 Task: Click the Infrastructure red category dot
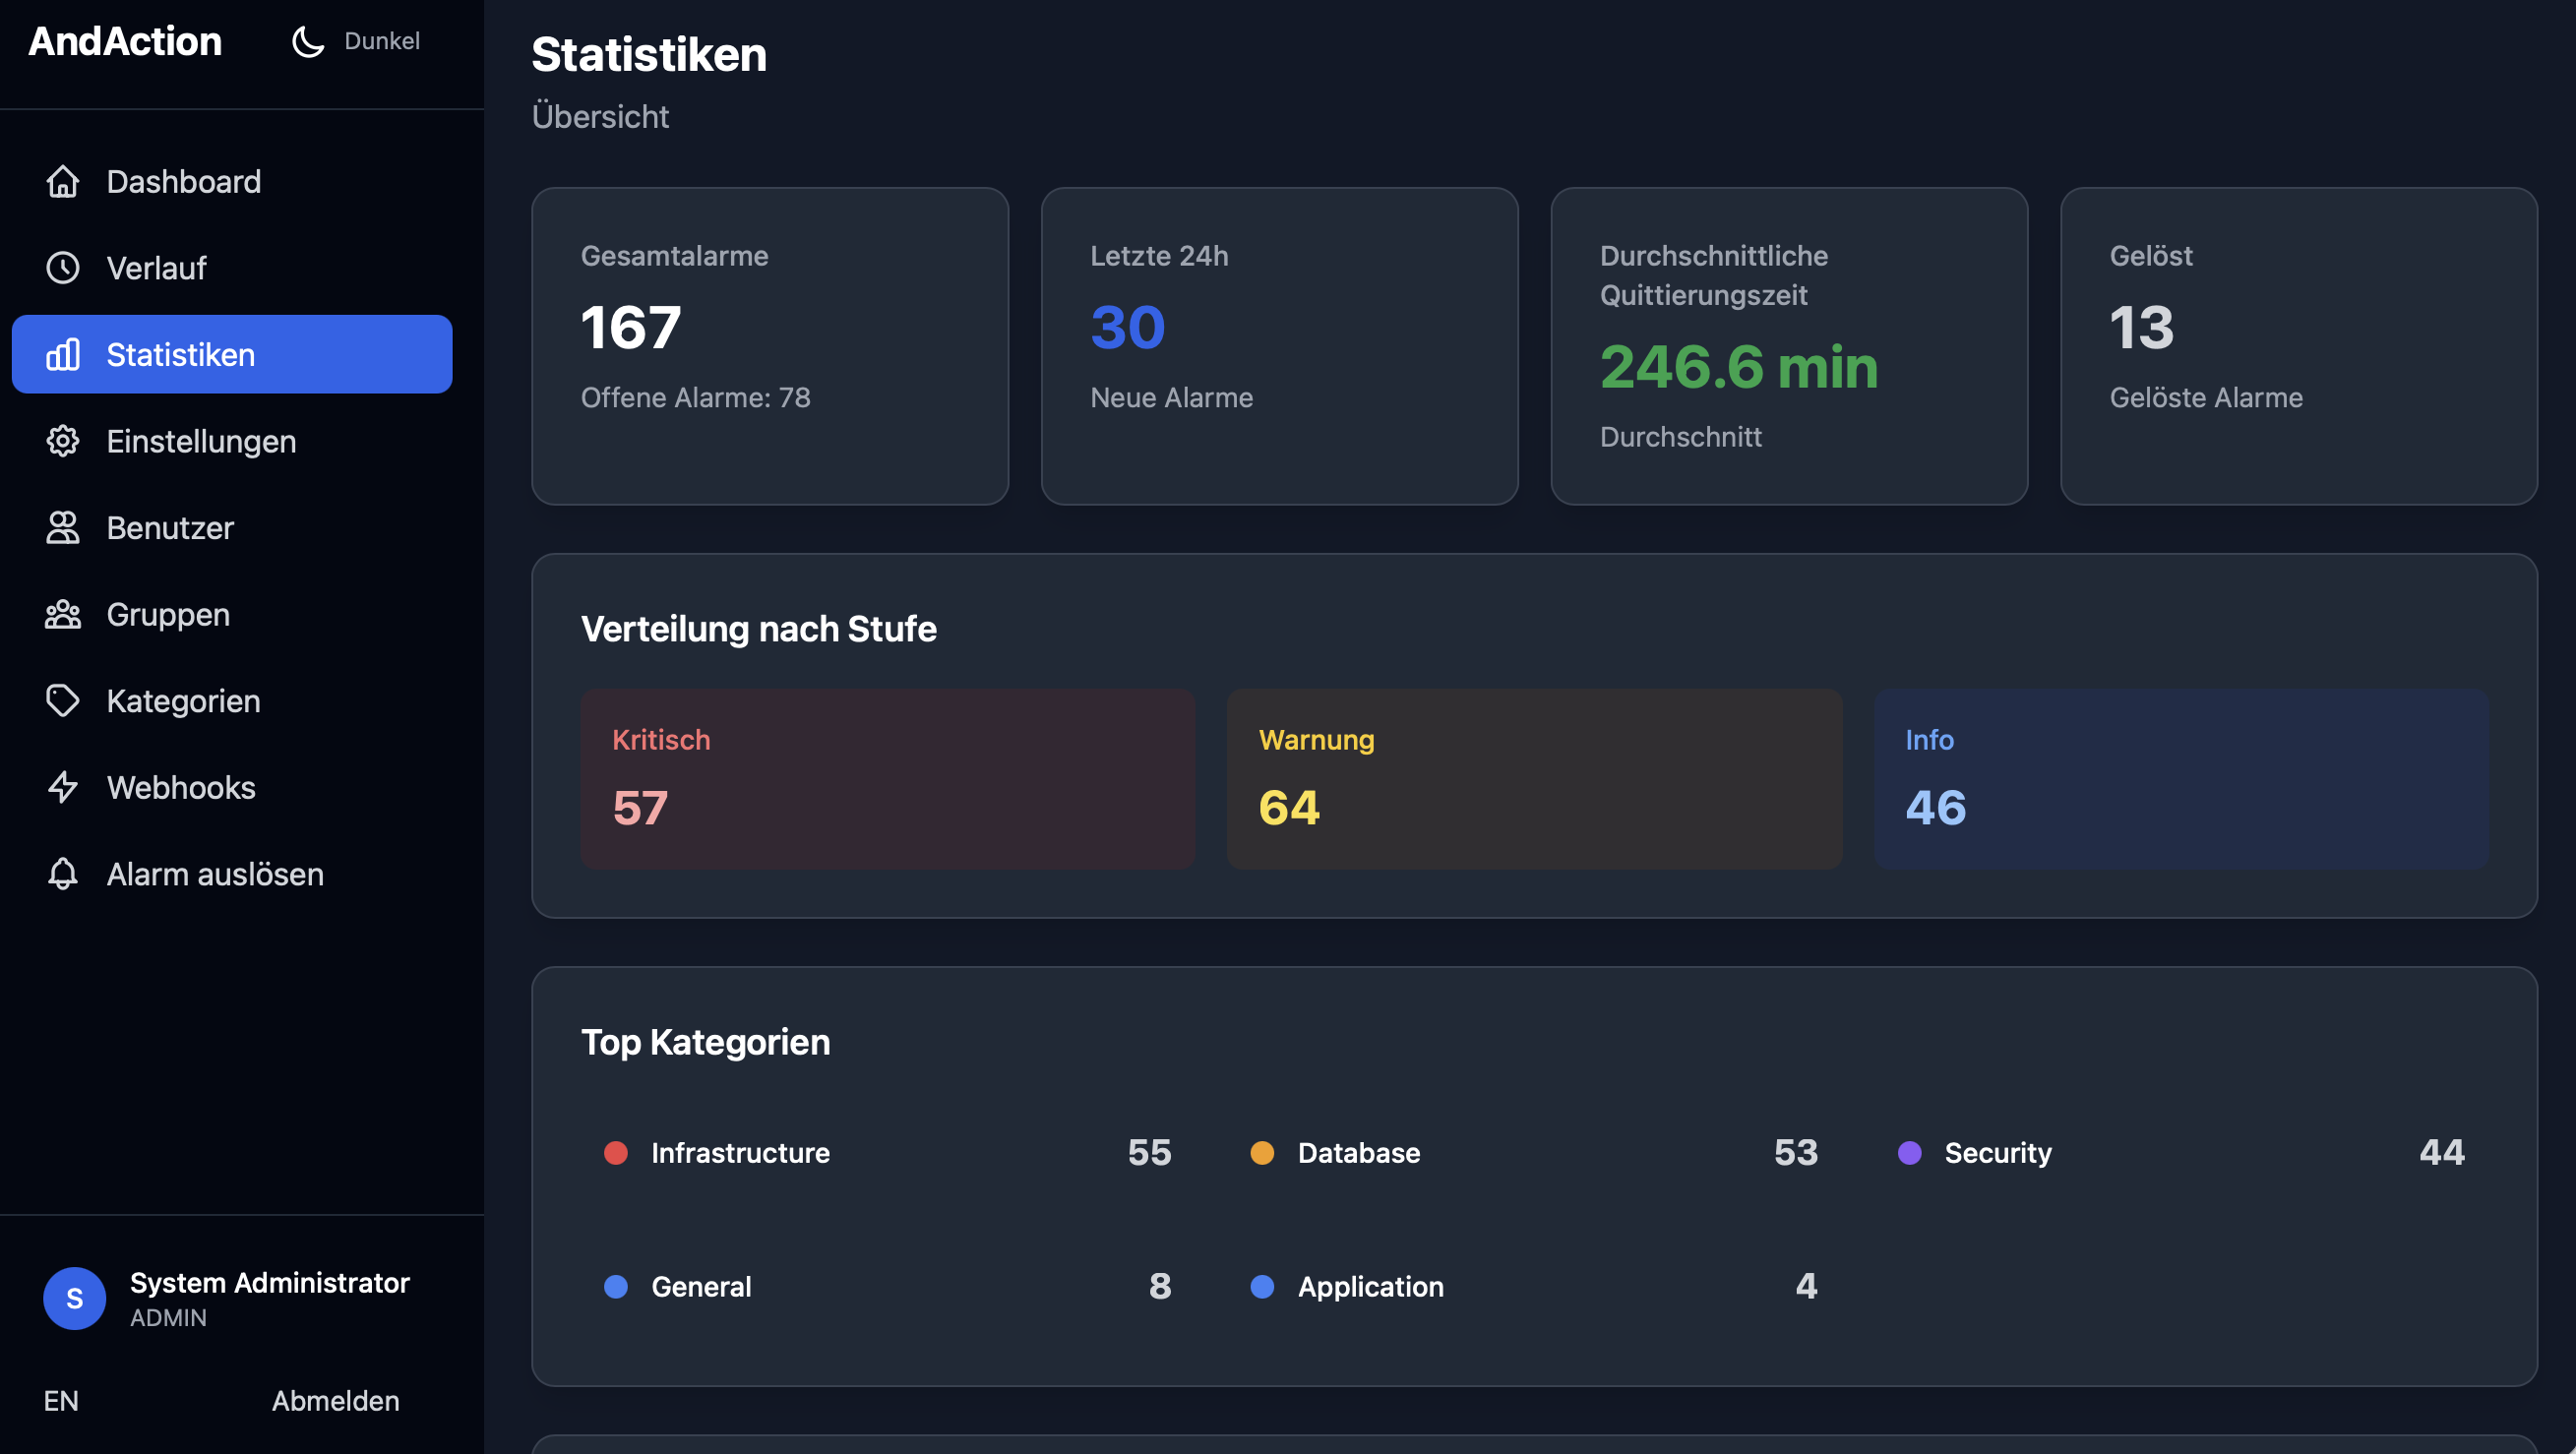(x=616, y=1153)
